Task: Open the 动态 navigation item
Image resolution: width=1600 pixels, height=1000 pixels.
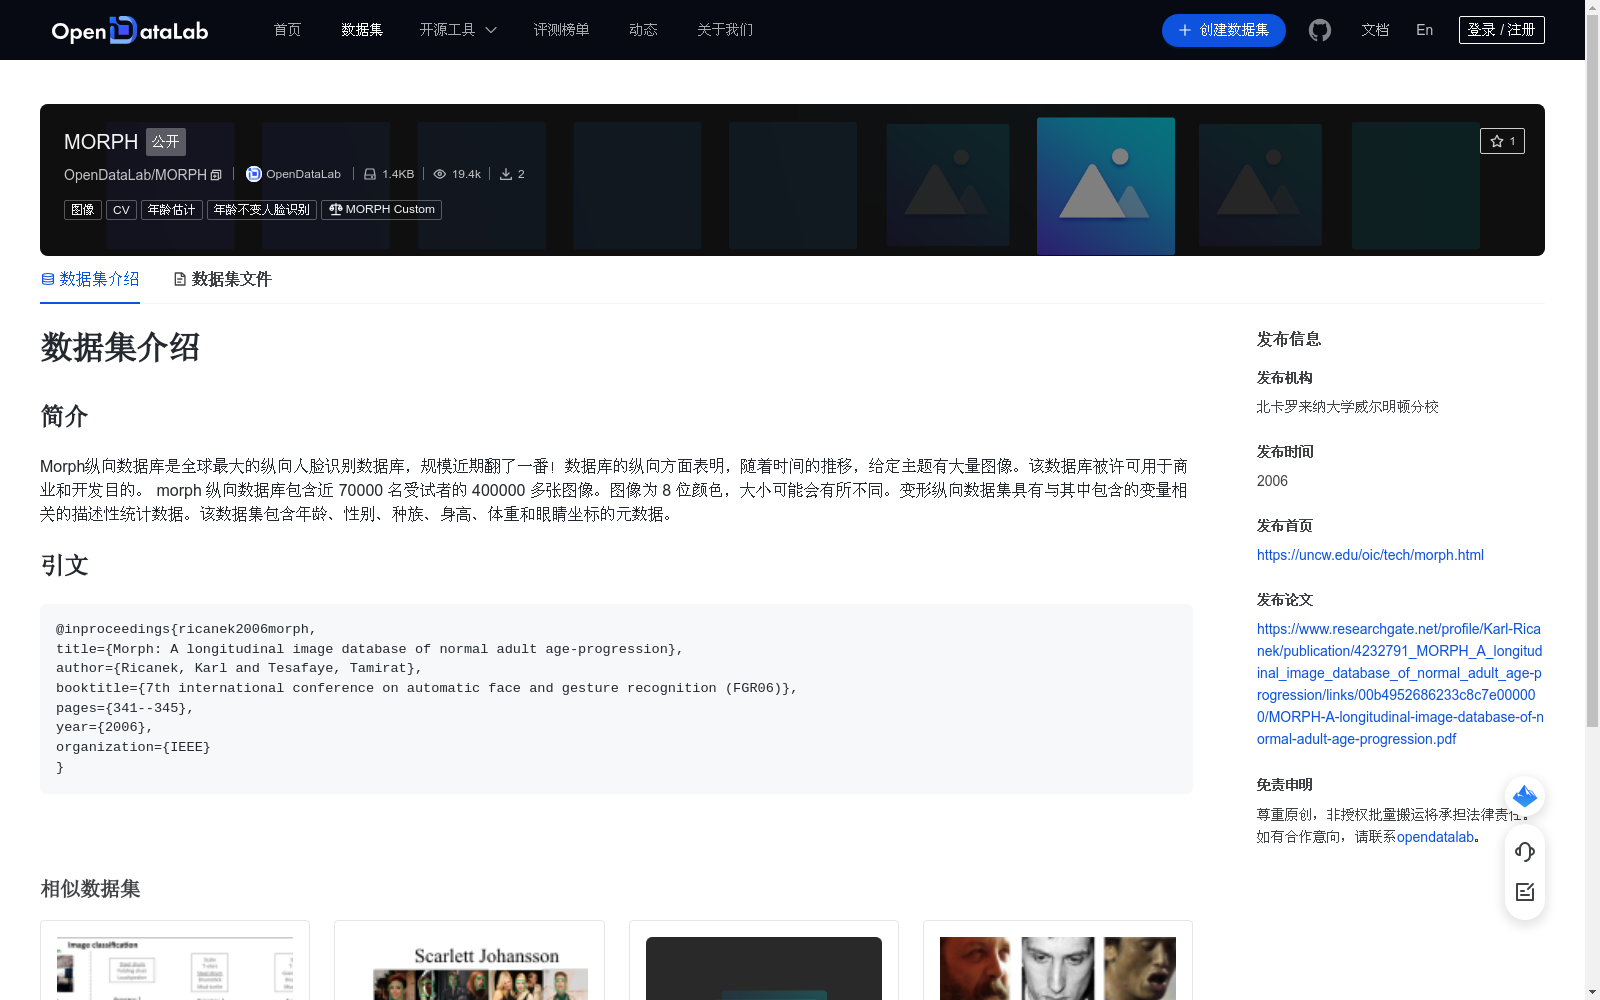Action: point(643,30)
